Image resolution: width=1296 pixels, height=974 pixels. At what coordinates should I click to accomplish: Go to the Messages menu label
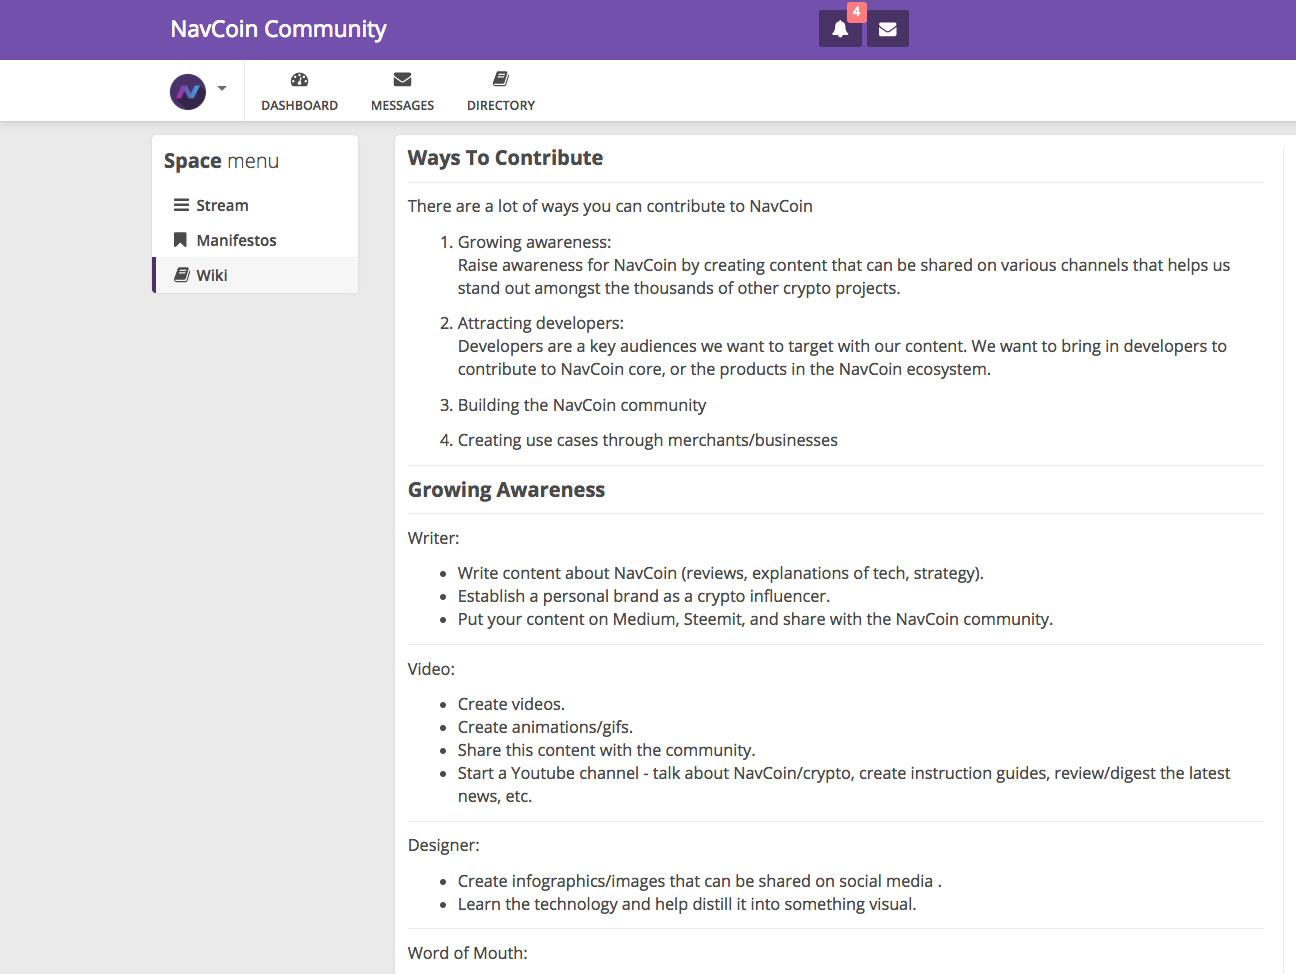pyautogui.click(x=402, y=105)
